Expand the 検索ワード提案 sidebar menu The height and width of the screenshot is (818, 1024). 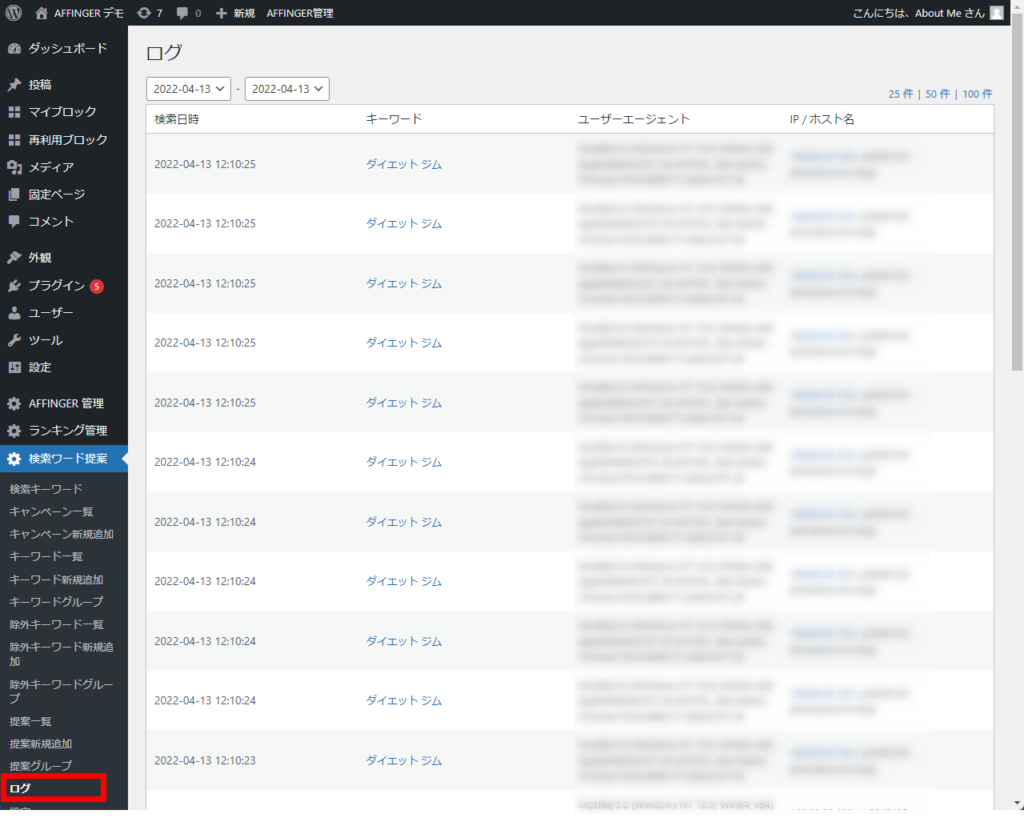click(x=67, y=459)
